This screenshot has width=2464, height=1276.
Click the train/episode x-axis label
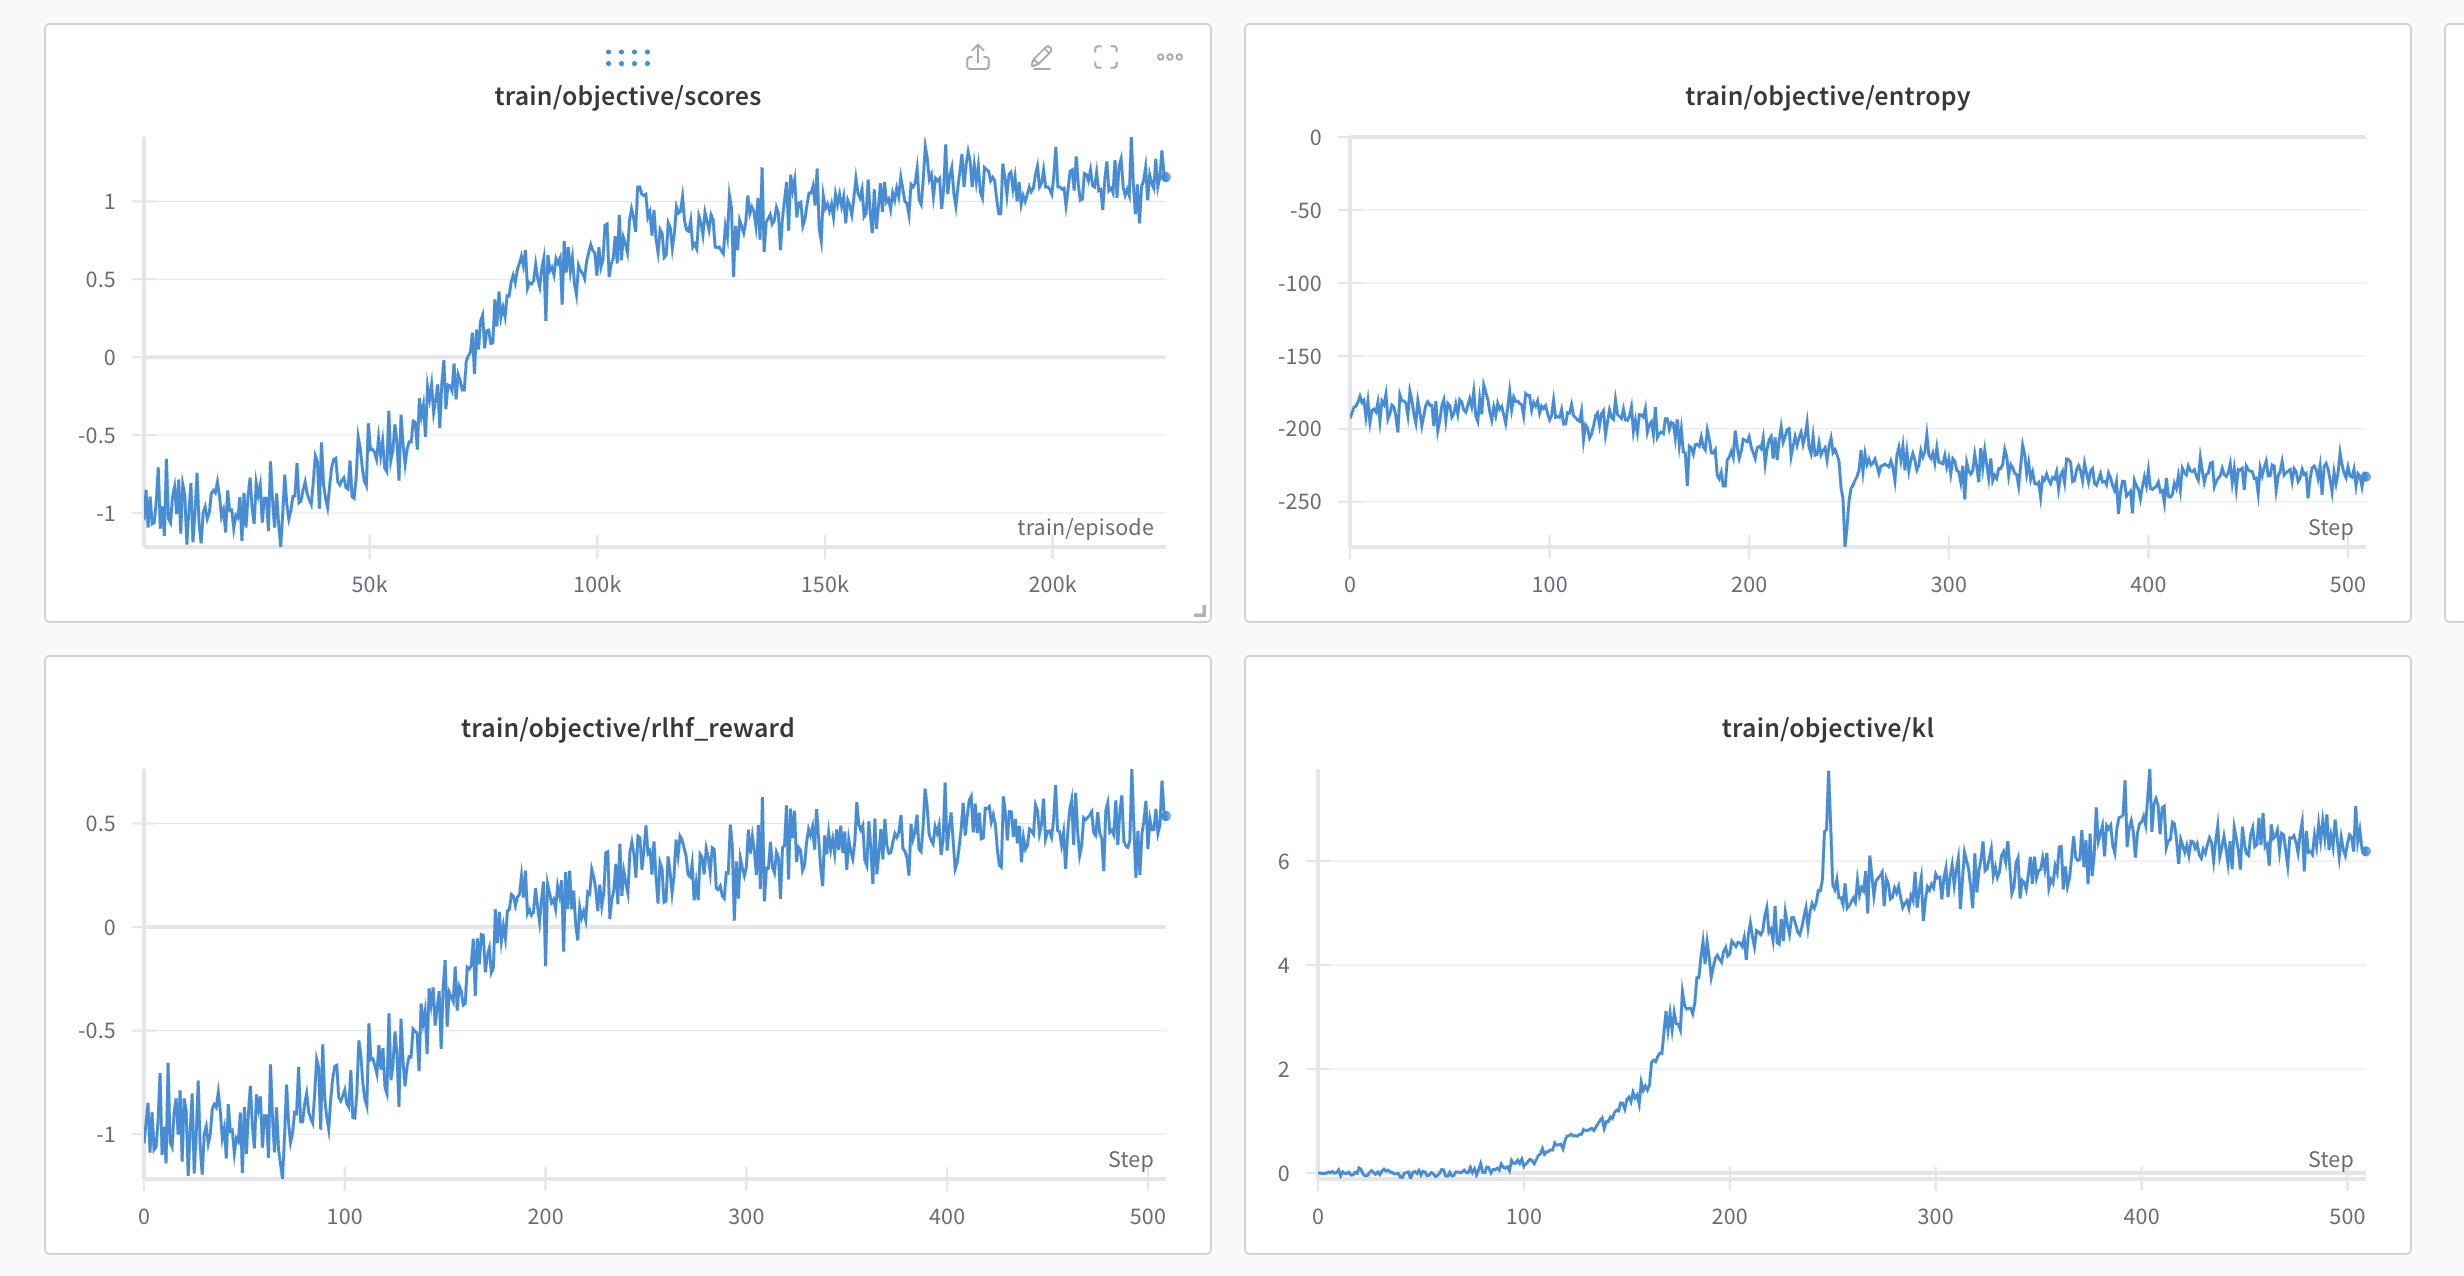point(1085,527)
